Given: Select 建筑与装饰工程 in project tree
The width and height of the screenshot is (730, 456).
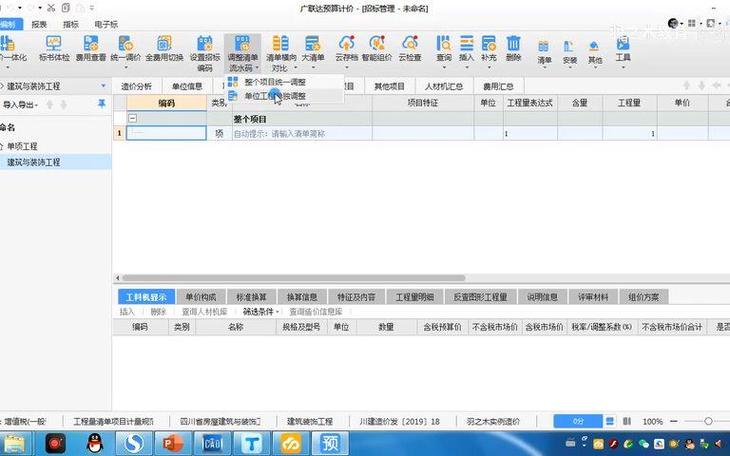Looking at the screenshot, I should pos(34,162).
